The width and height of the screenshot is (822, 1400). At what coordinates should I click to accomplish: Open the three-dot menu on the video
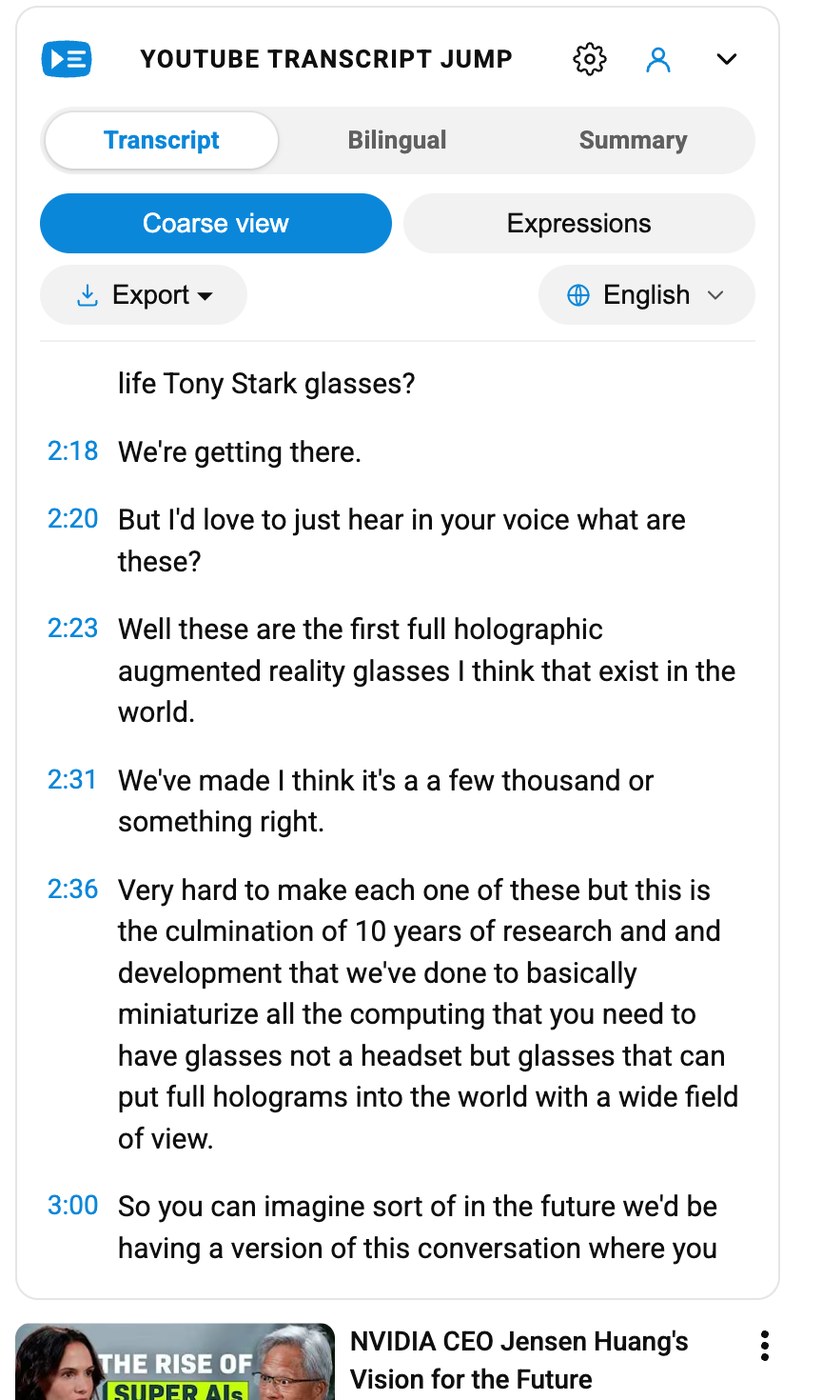764,1346
